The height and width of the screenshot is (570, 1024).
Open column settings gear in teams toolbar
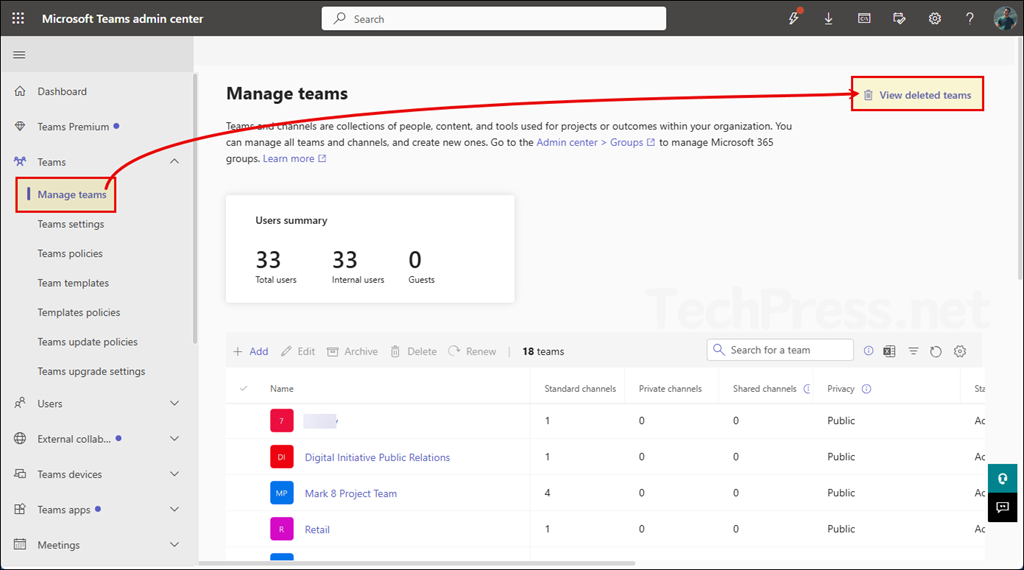click(959, 351)
